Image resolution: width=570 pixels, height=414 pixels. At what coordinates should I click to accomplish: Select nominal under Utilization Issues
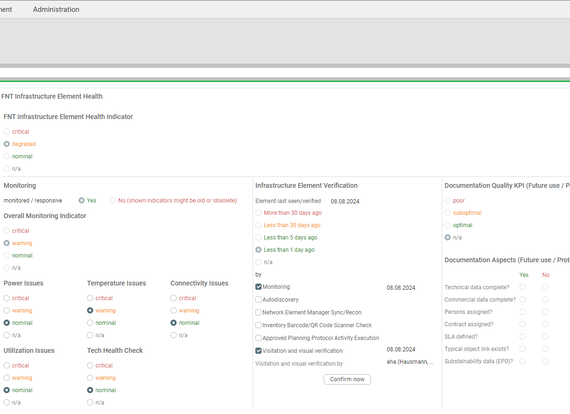coord(7,390)
